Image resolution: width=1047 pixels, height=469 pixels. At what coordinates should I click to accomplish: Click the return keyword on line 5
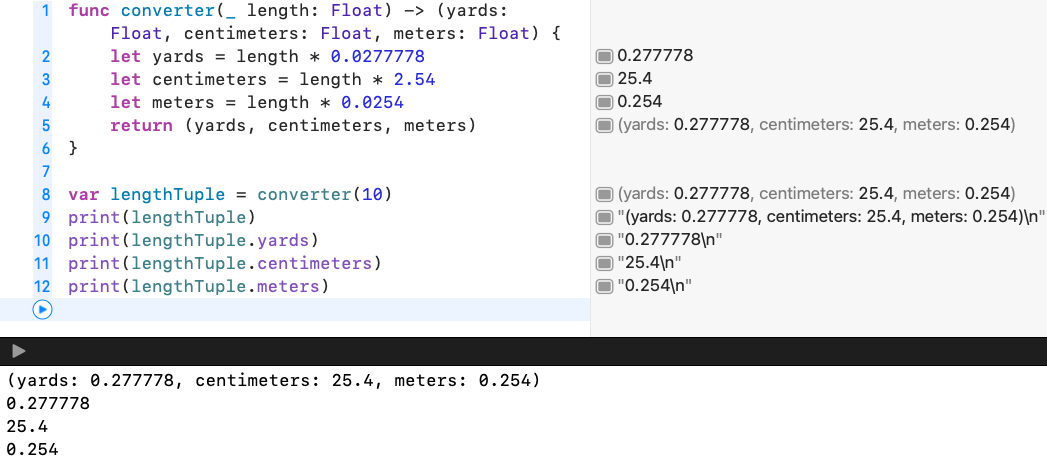pyautogui.click(x=142, y=126)
